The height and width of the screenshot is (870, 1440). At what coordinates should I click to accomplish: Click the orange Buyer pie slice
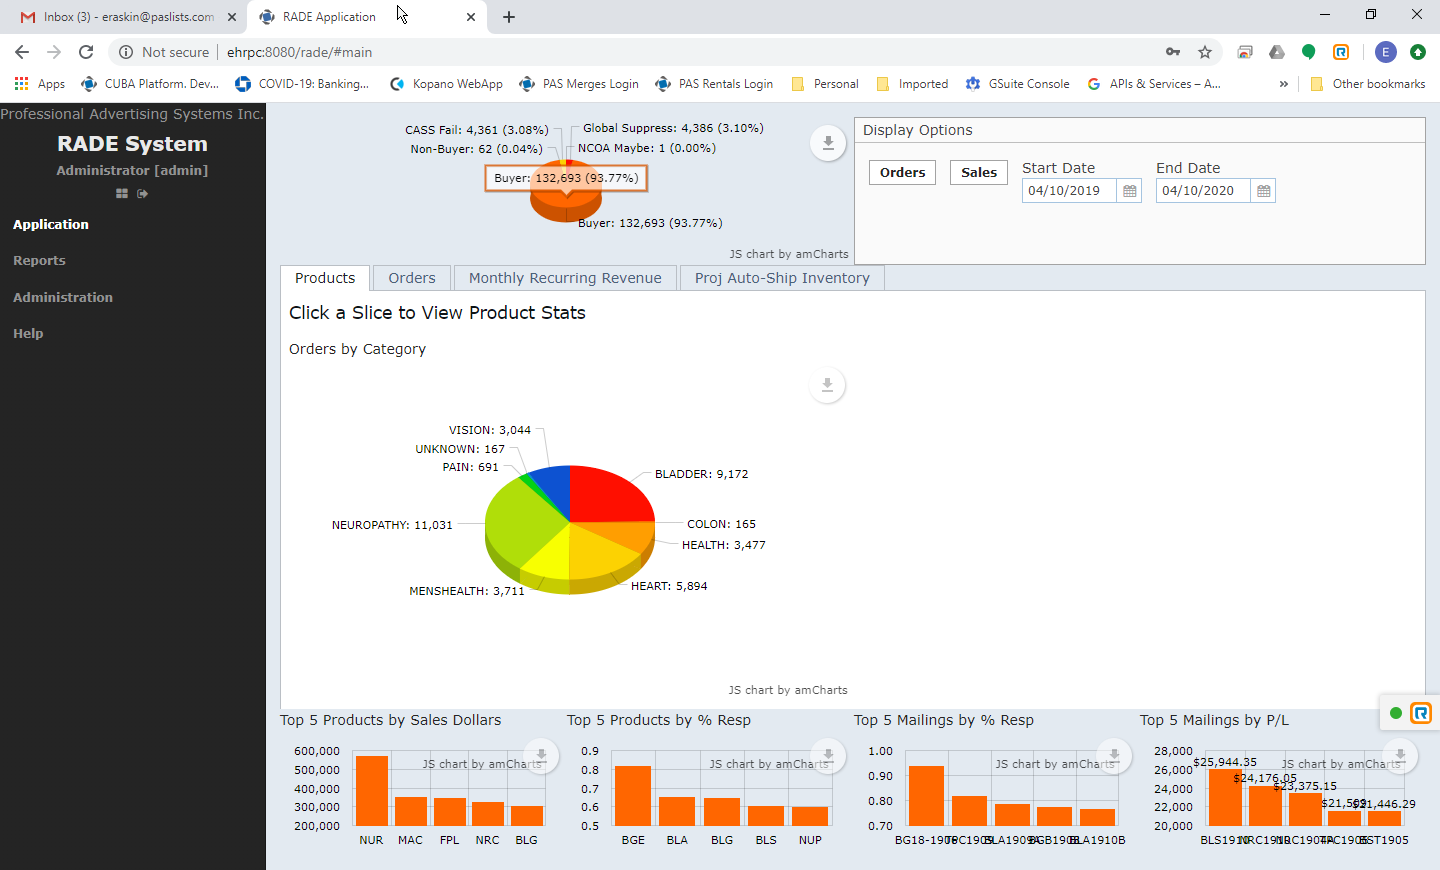[566, 205]
